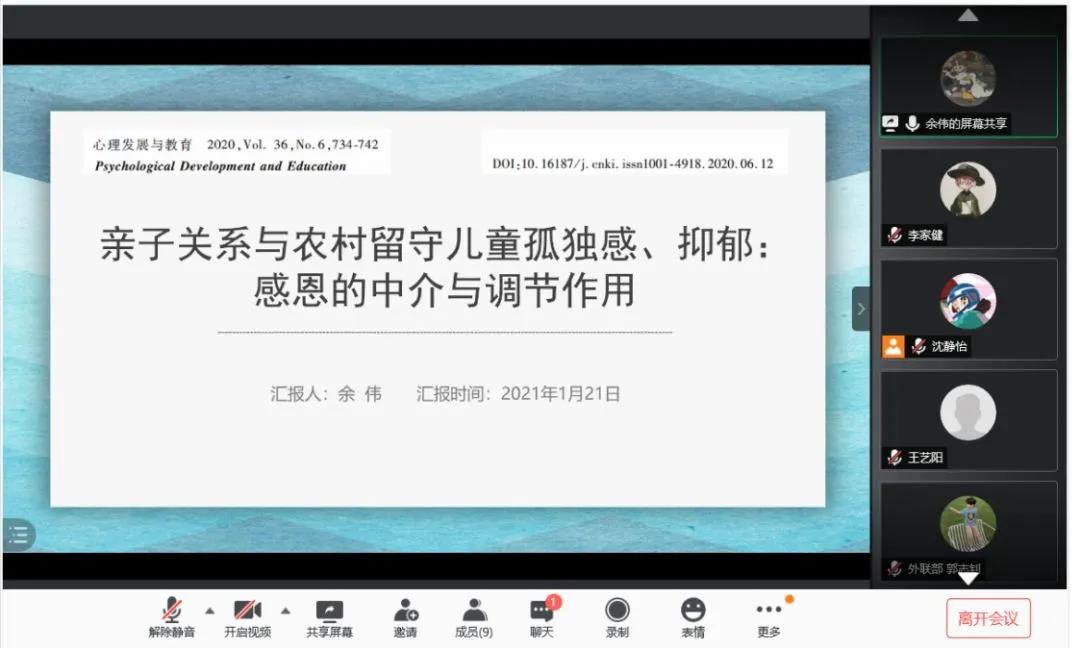Screen dimensions: 1080x648
Task: Click red unread badge on 聊天
Action: [x=553, y=603]
